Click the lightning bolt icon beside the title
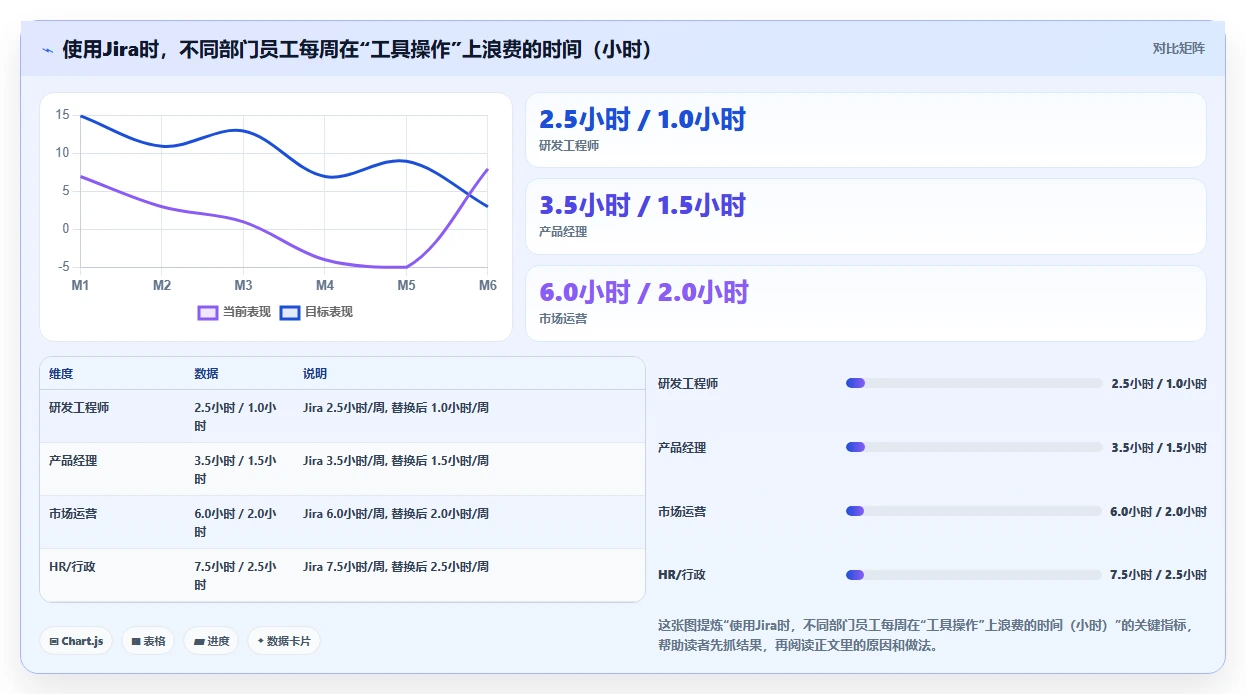This screenshot has height=694, width=1246. [x=48, y=50]
